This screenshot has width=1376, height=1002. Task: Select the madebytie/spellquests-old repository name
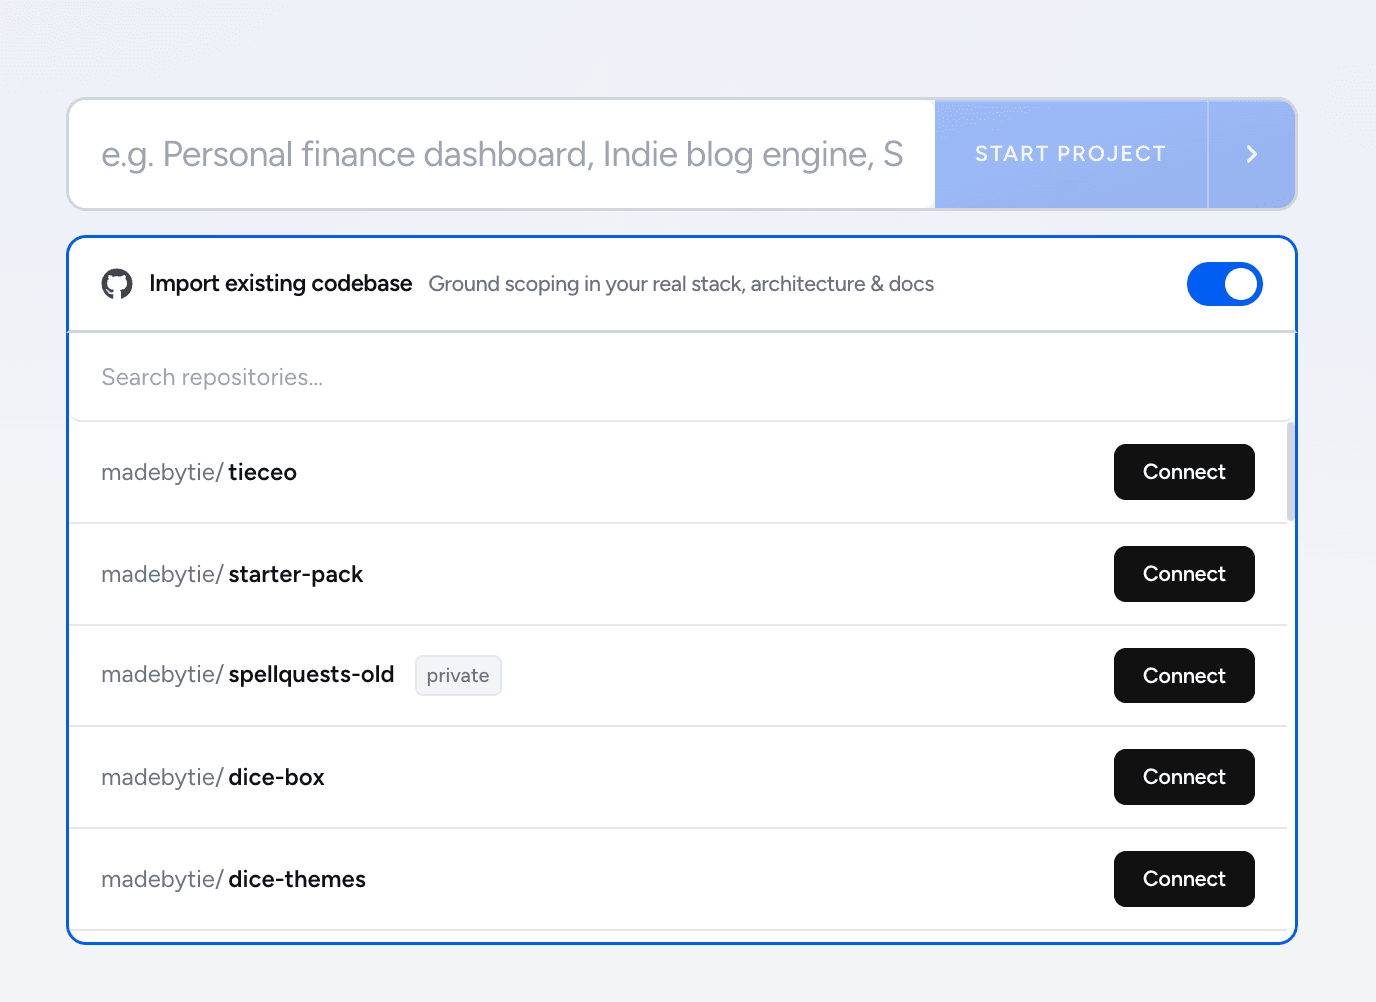(248, 675)
